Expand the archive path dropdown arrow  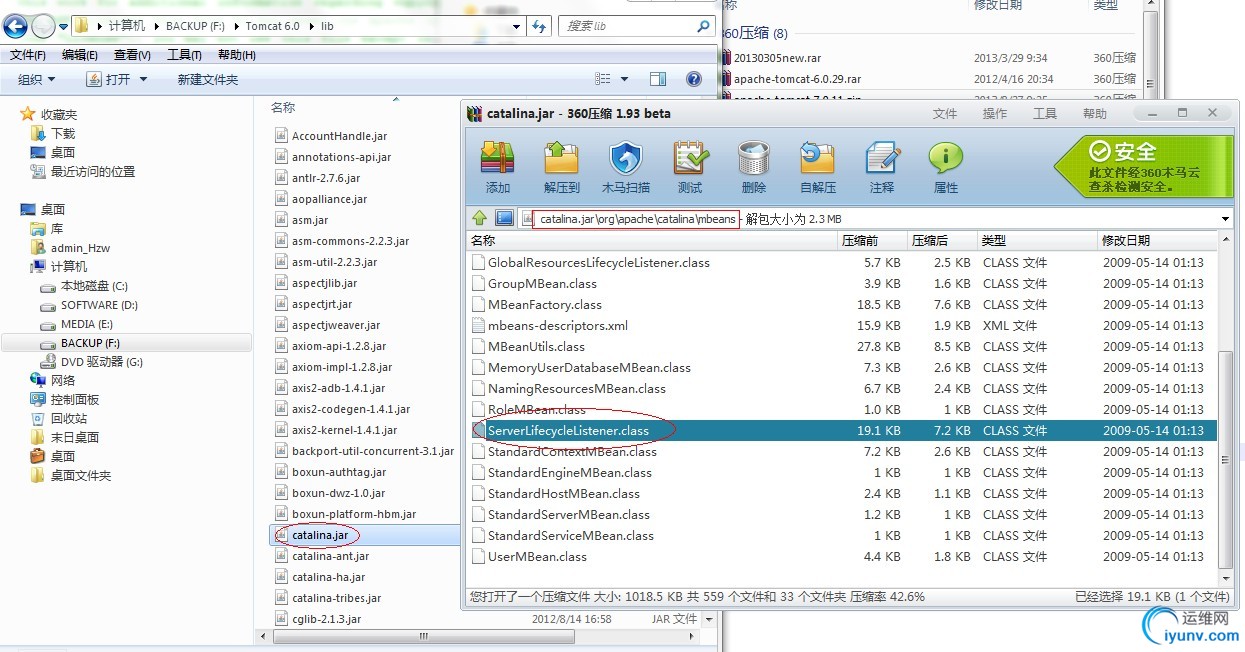[x=1225, y=219]
